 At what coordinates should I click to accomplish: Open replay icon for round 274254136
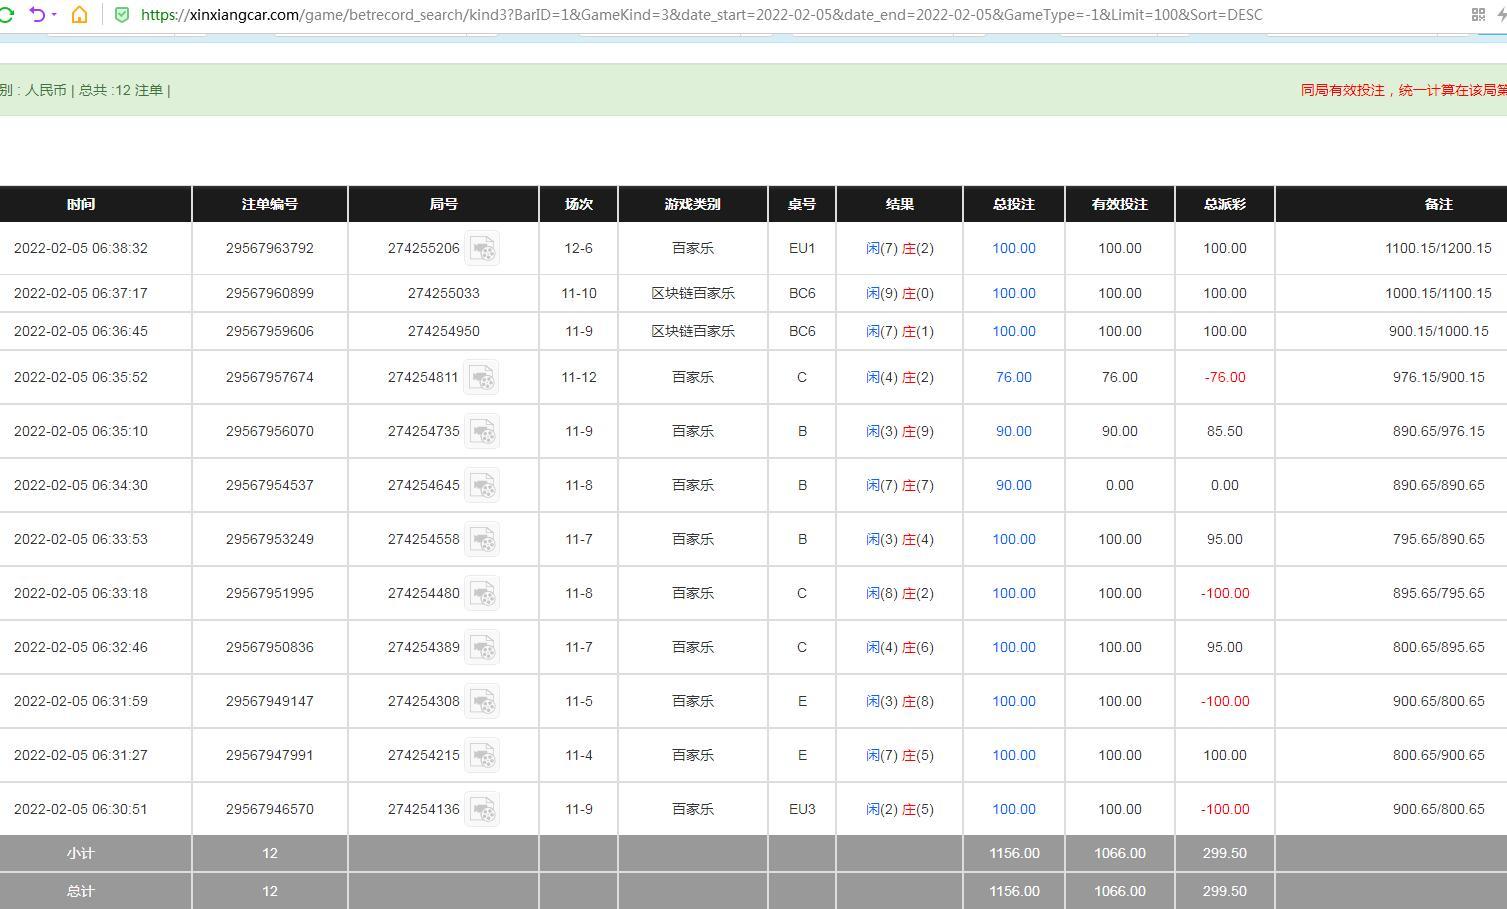tap(482, 810)
